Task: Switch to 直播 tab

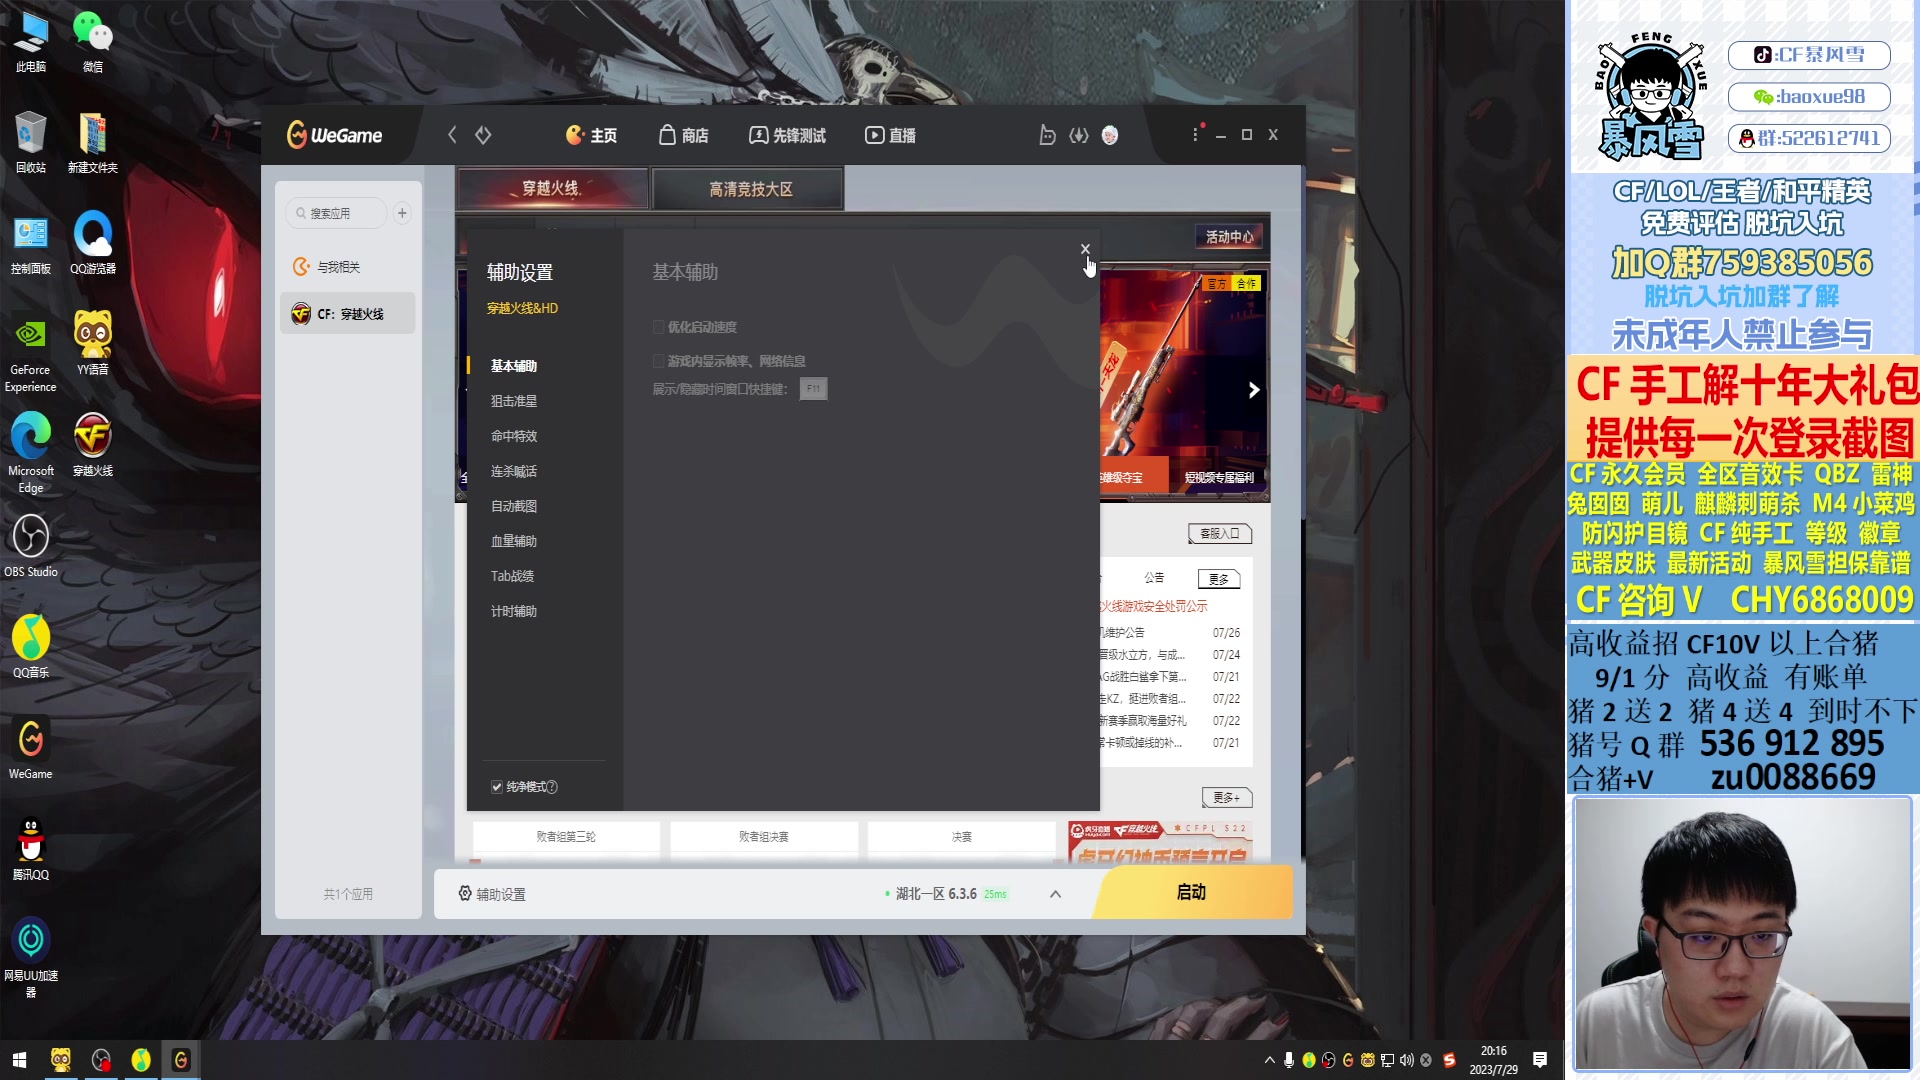Action: pos(891,135)
